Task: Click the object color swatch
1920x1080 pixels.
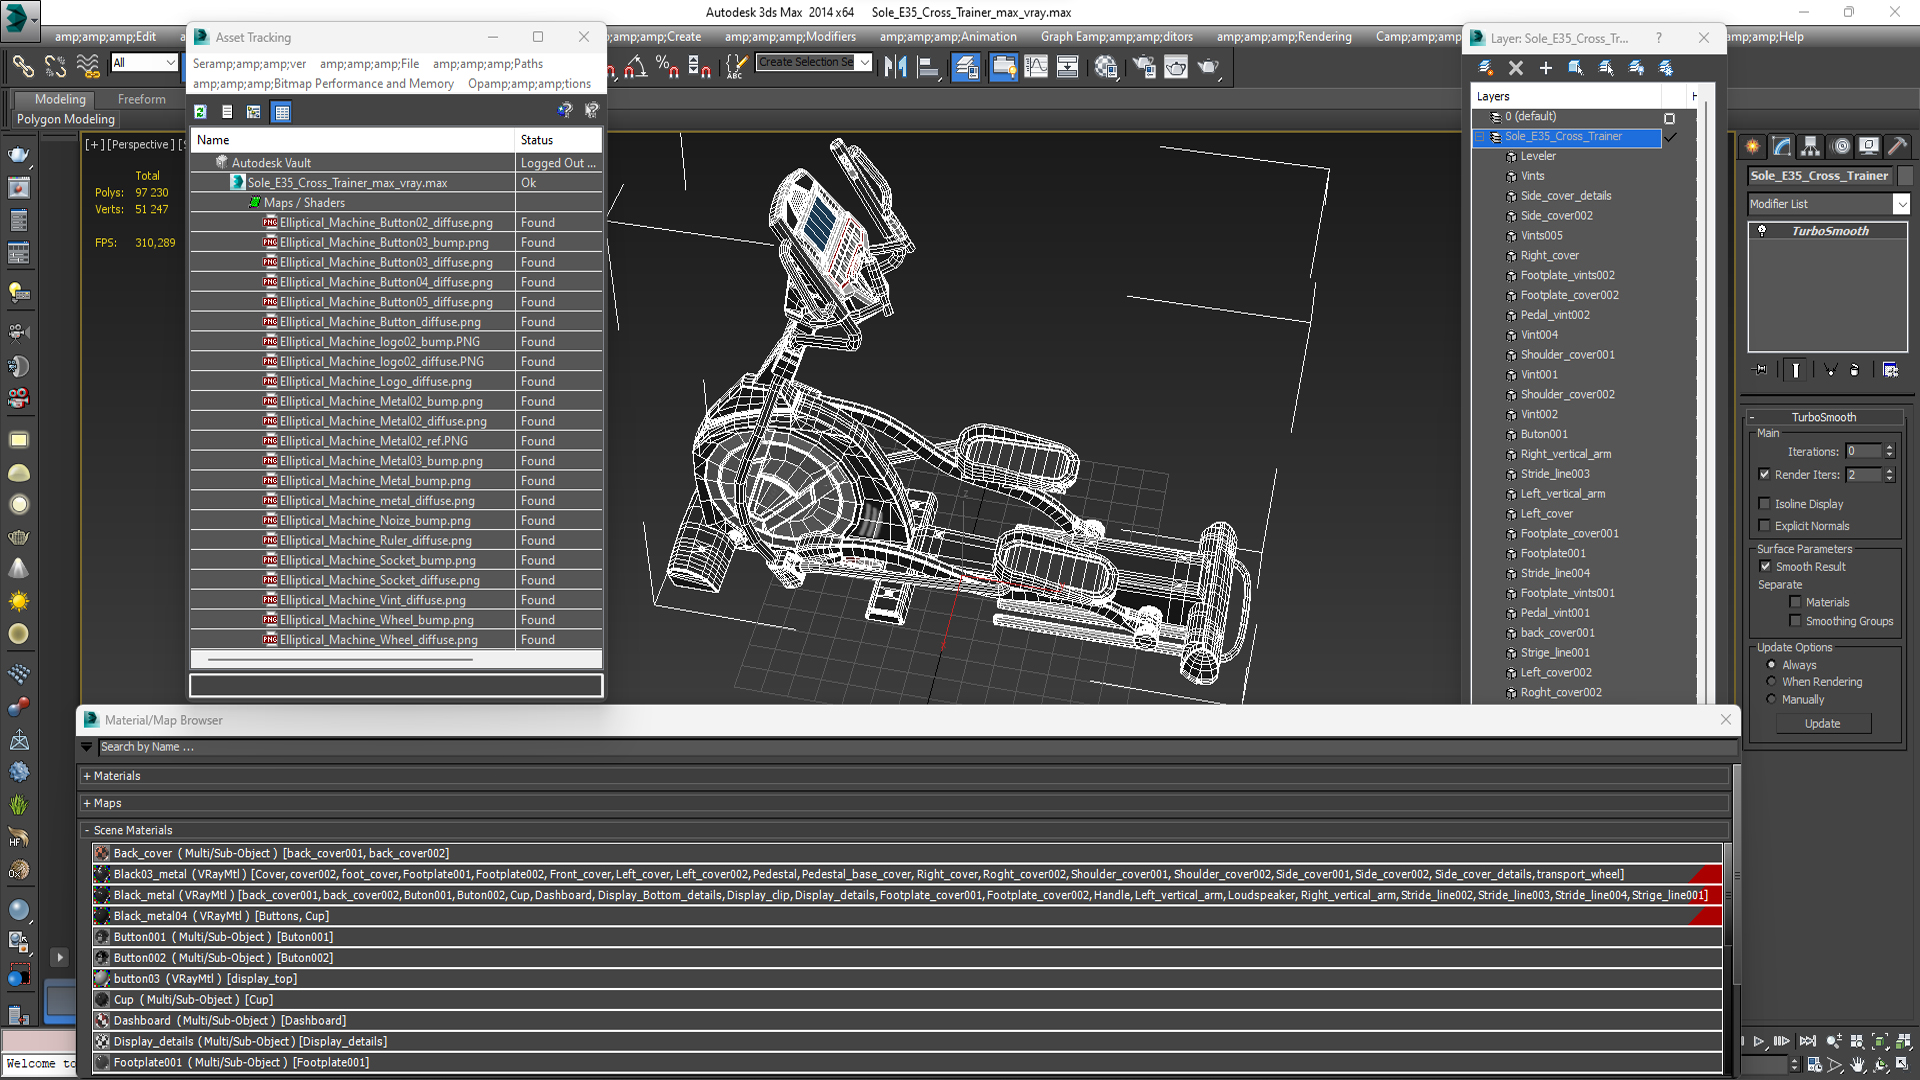Action: click(x=1905, y=176)
